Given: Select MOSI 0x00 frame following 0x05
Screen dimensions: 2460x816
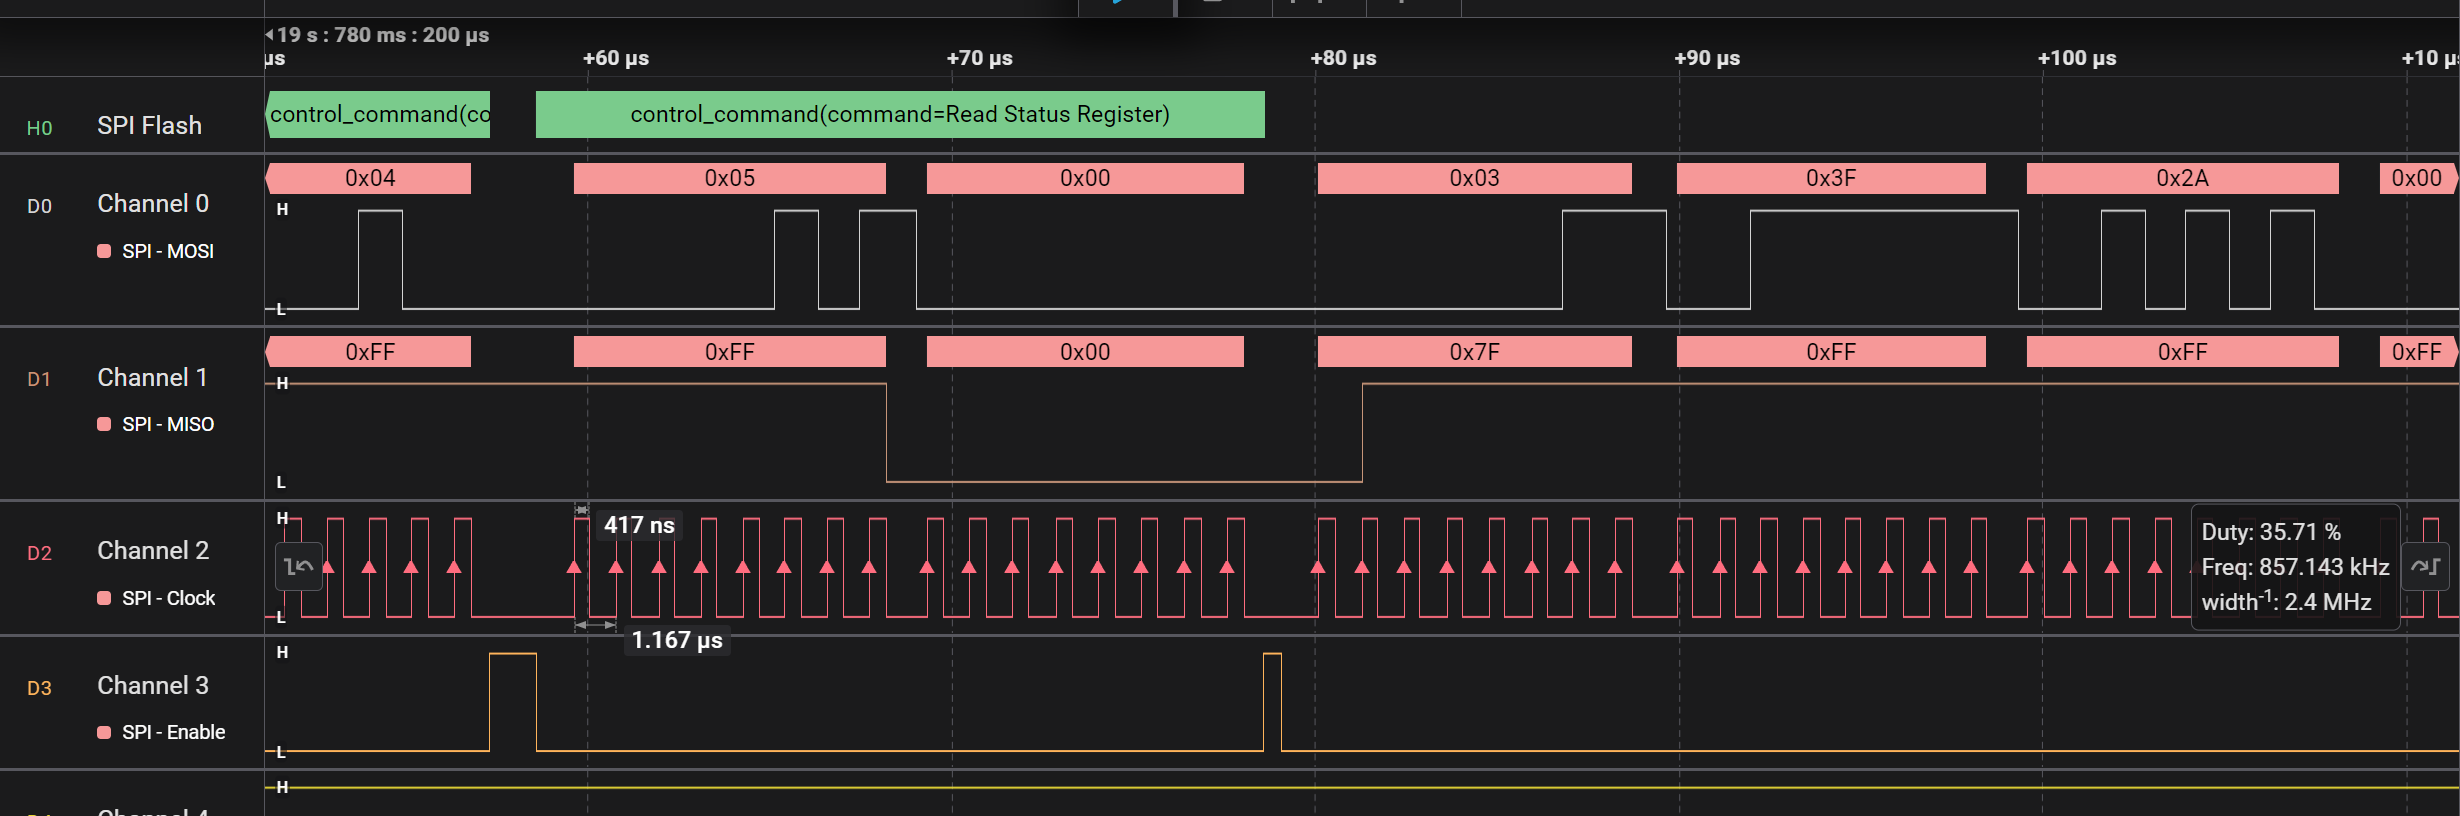Looking at the screenshot, I should (x=1085, y=178).
